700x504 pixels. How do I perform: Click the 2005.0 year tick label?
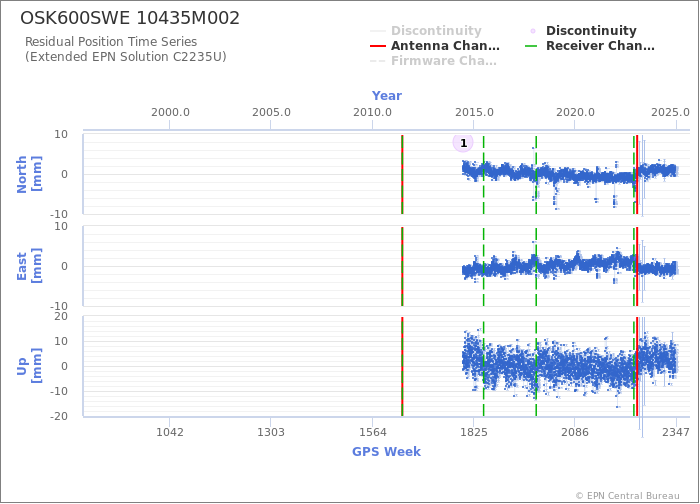pyautogui.click(x=271, y=112)
